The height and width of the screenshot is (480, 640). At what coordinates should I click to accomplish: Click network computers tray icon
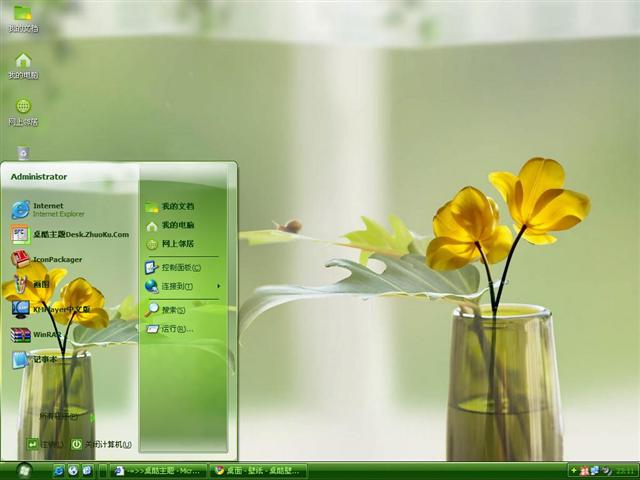595,471
